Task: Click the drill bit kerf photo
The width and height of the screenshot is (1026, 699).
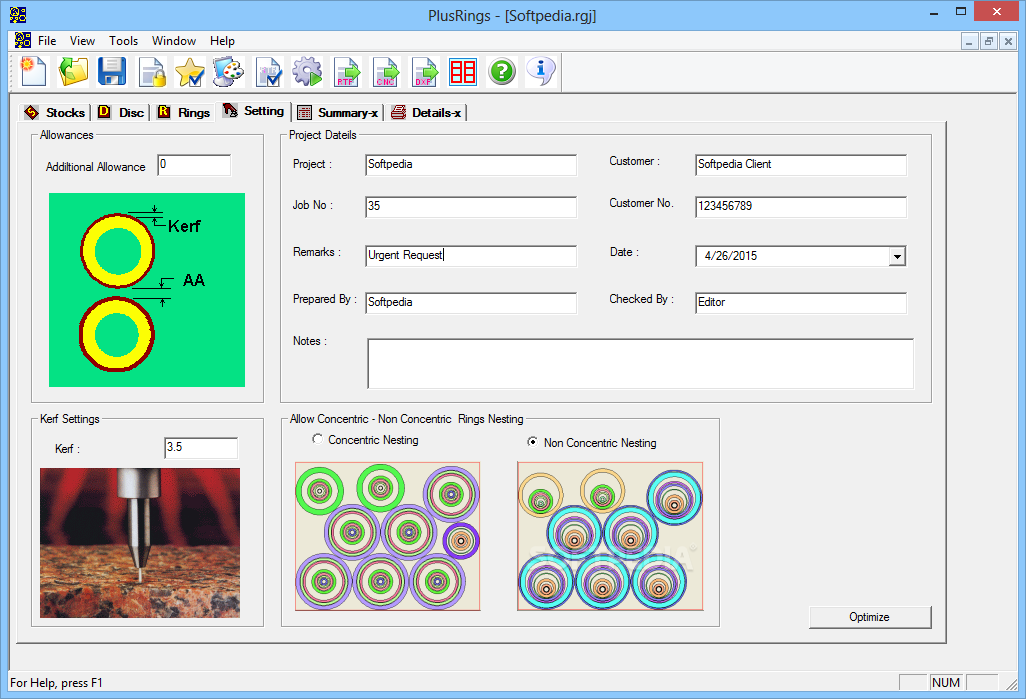Action: [140, 543]
